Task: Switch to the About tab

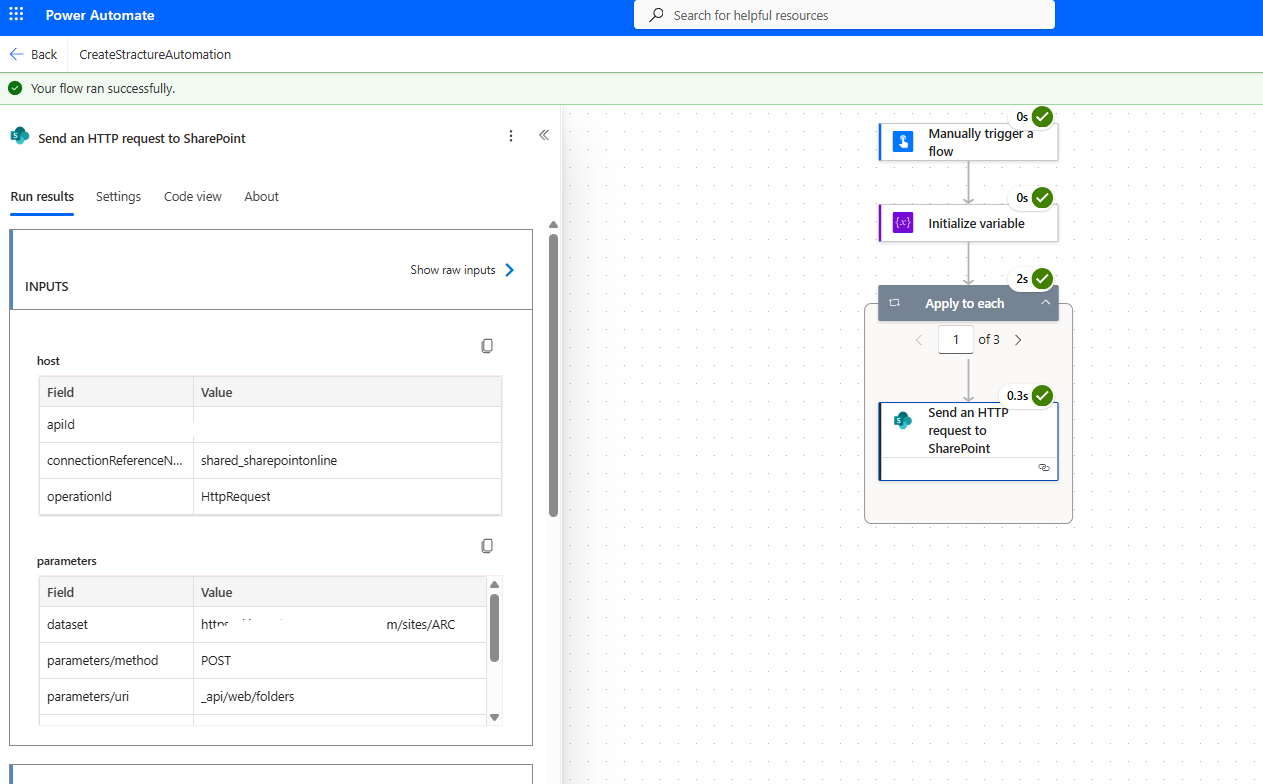Action: click(261, 197)
